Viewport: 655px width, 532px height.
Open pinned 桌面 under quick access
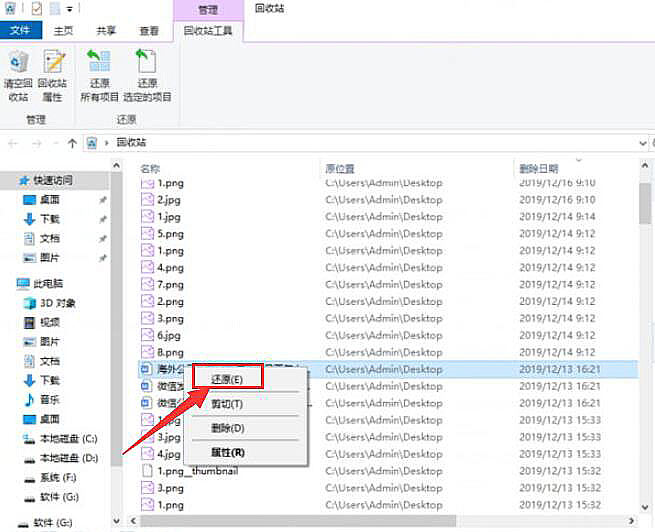50,200
